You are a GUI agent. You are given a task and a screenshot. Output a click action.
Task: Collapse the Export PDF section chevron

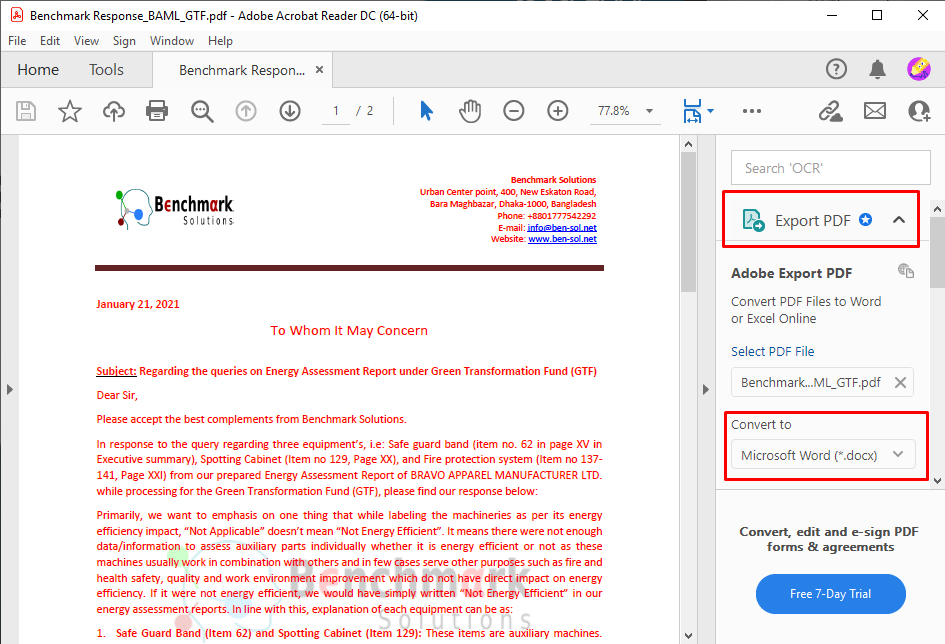[x=899, y=220]
